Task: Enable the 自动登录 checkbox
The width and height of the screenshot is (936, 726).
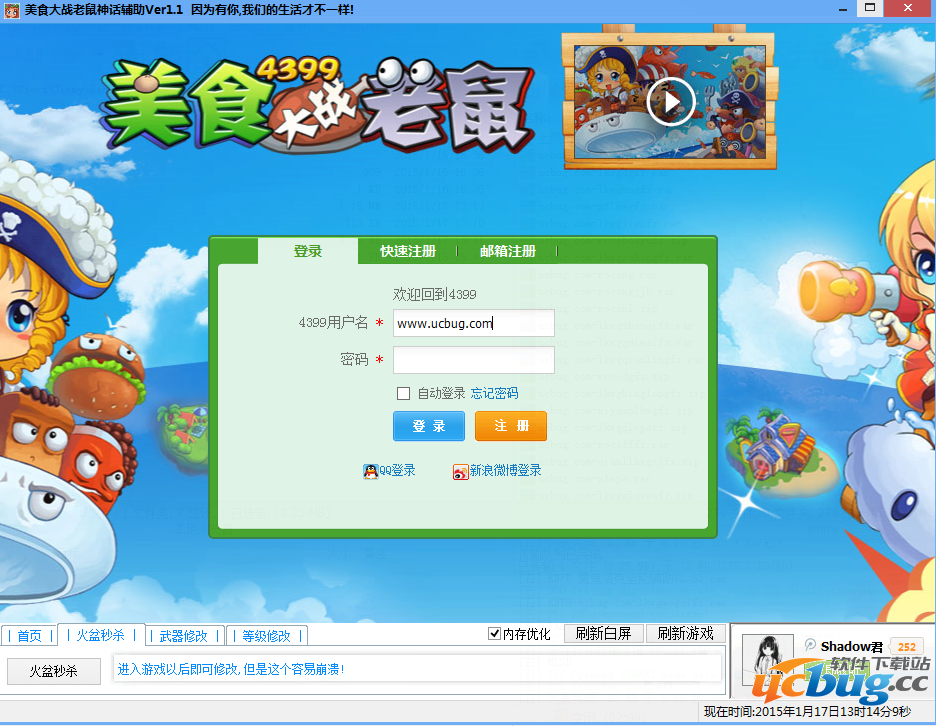Action: tap(404, 394)
